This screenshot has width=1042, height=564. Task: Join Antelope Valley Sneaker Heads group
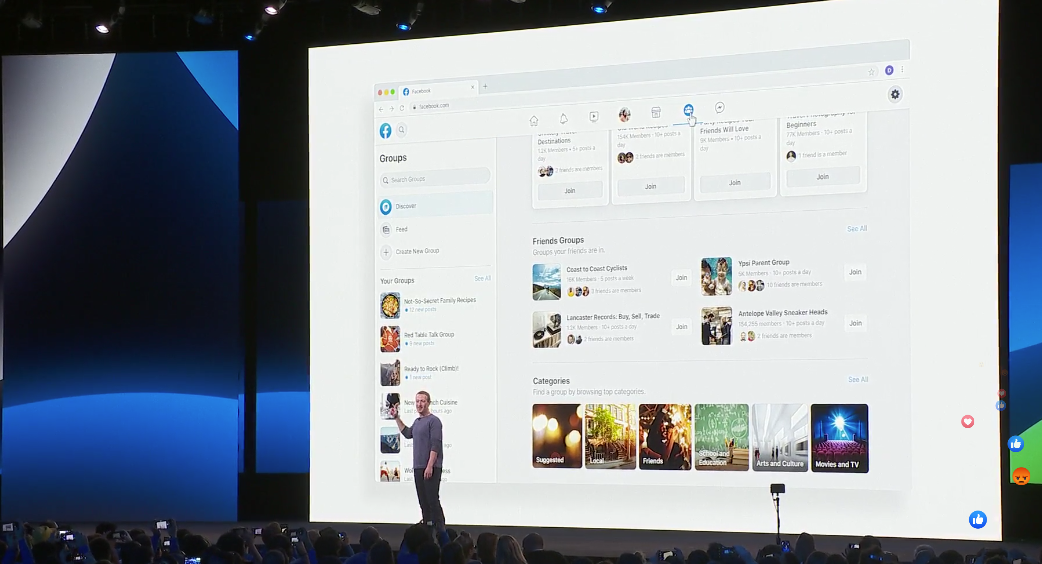855,323
